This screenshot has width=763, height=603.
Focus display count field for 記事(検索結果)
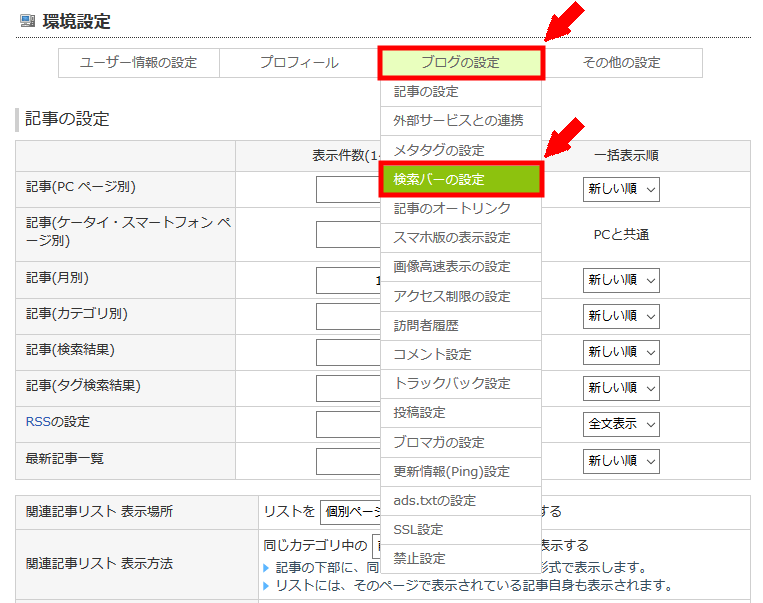(x=348, y=352)
